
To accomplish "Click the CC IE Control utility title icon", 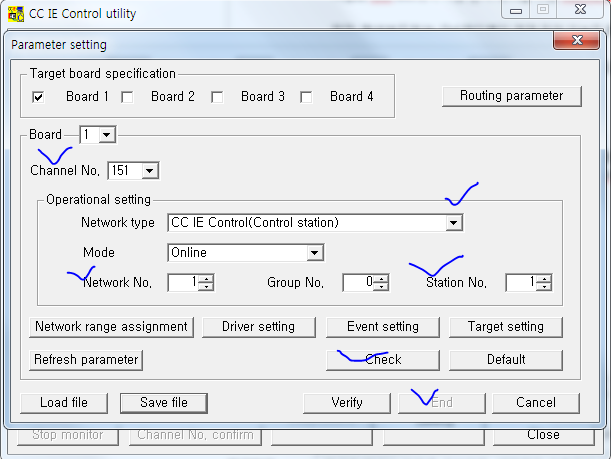I will point(16,14).
